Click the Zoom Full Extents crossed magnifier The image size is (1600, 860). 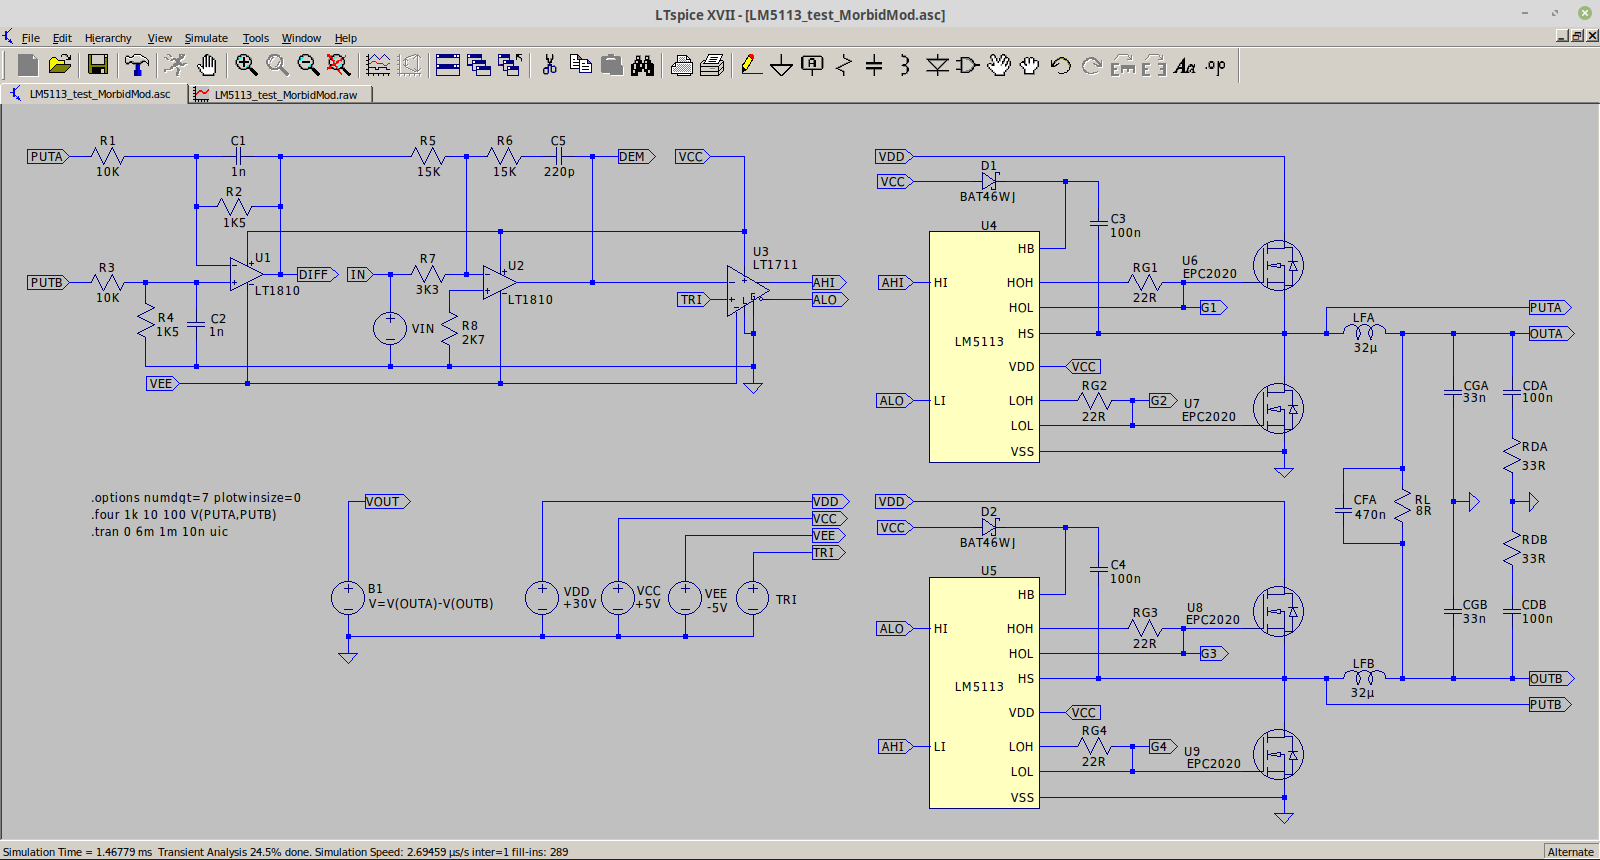(x=339, y=65)
